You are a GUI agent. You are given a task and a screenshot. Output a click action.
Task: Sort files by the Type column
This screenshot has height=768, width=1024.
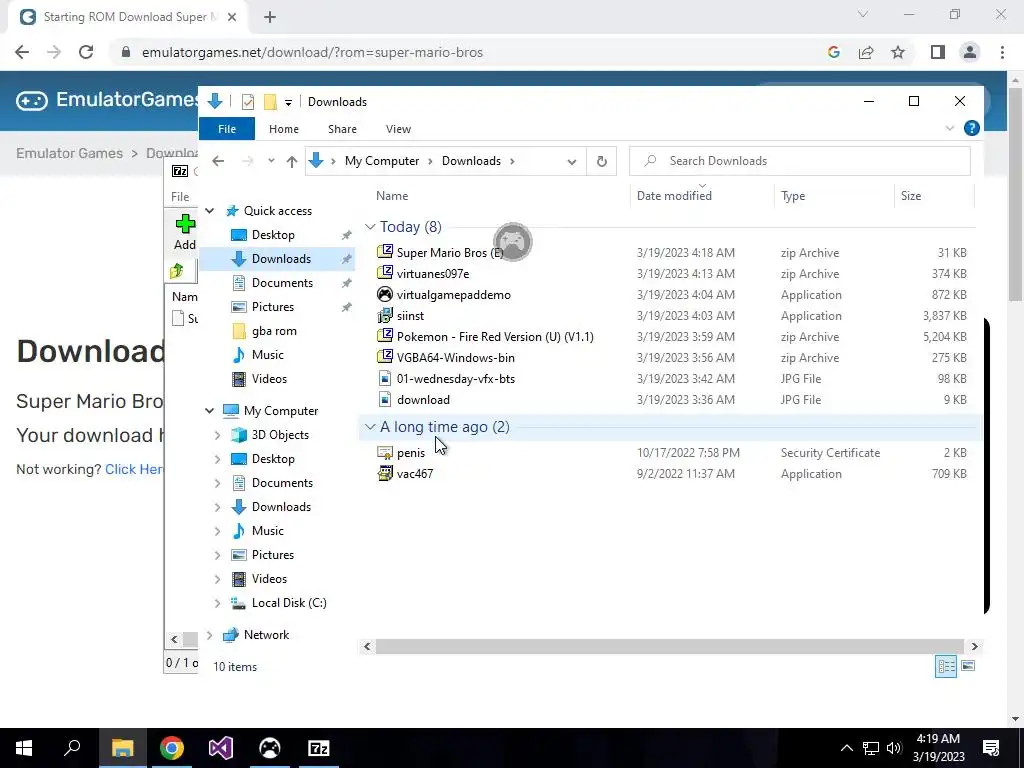point(793,196)
